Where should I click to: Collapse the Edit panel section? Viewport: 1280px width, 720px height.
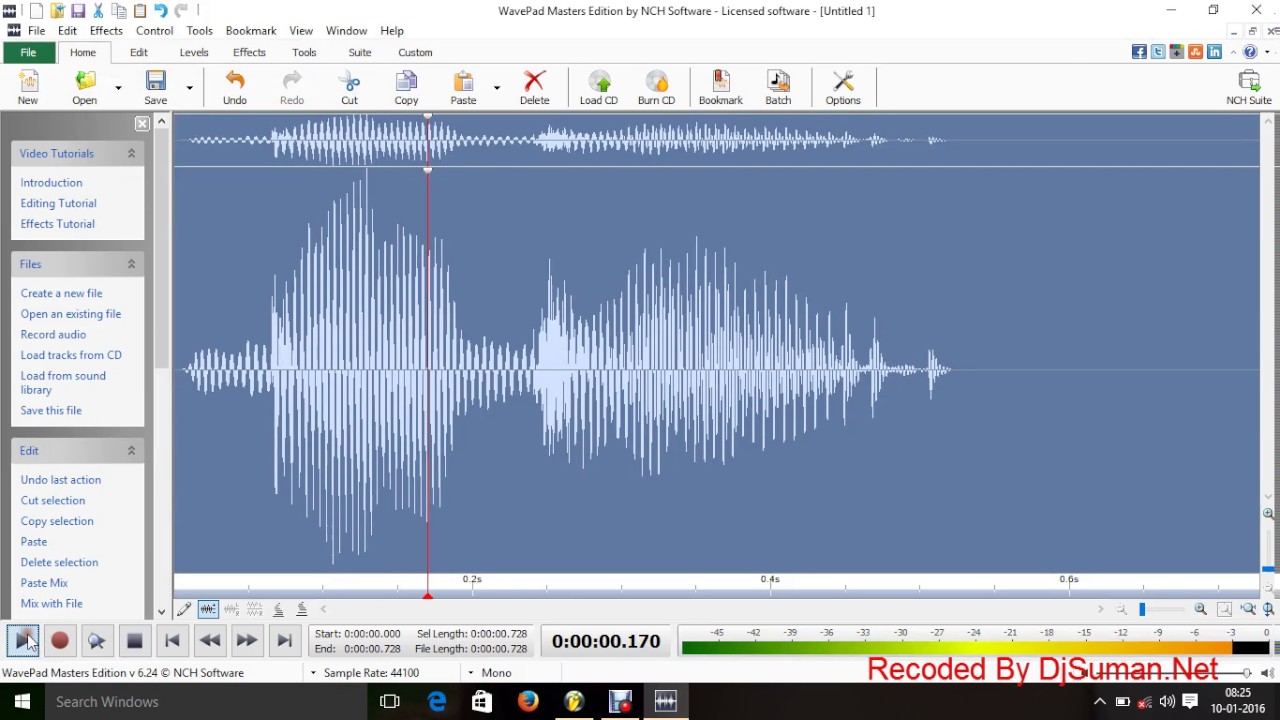(131, 451)
